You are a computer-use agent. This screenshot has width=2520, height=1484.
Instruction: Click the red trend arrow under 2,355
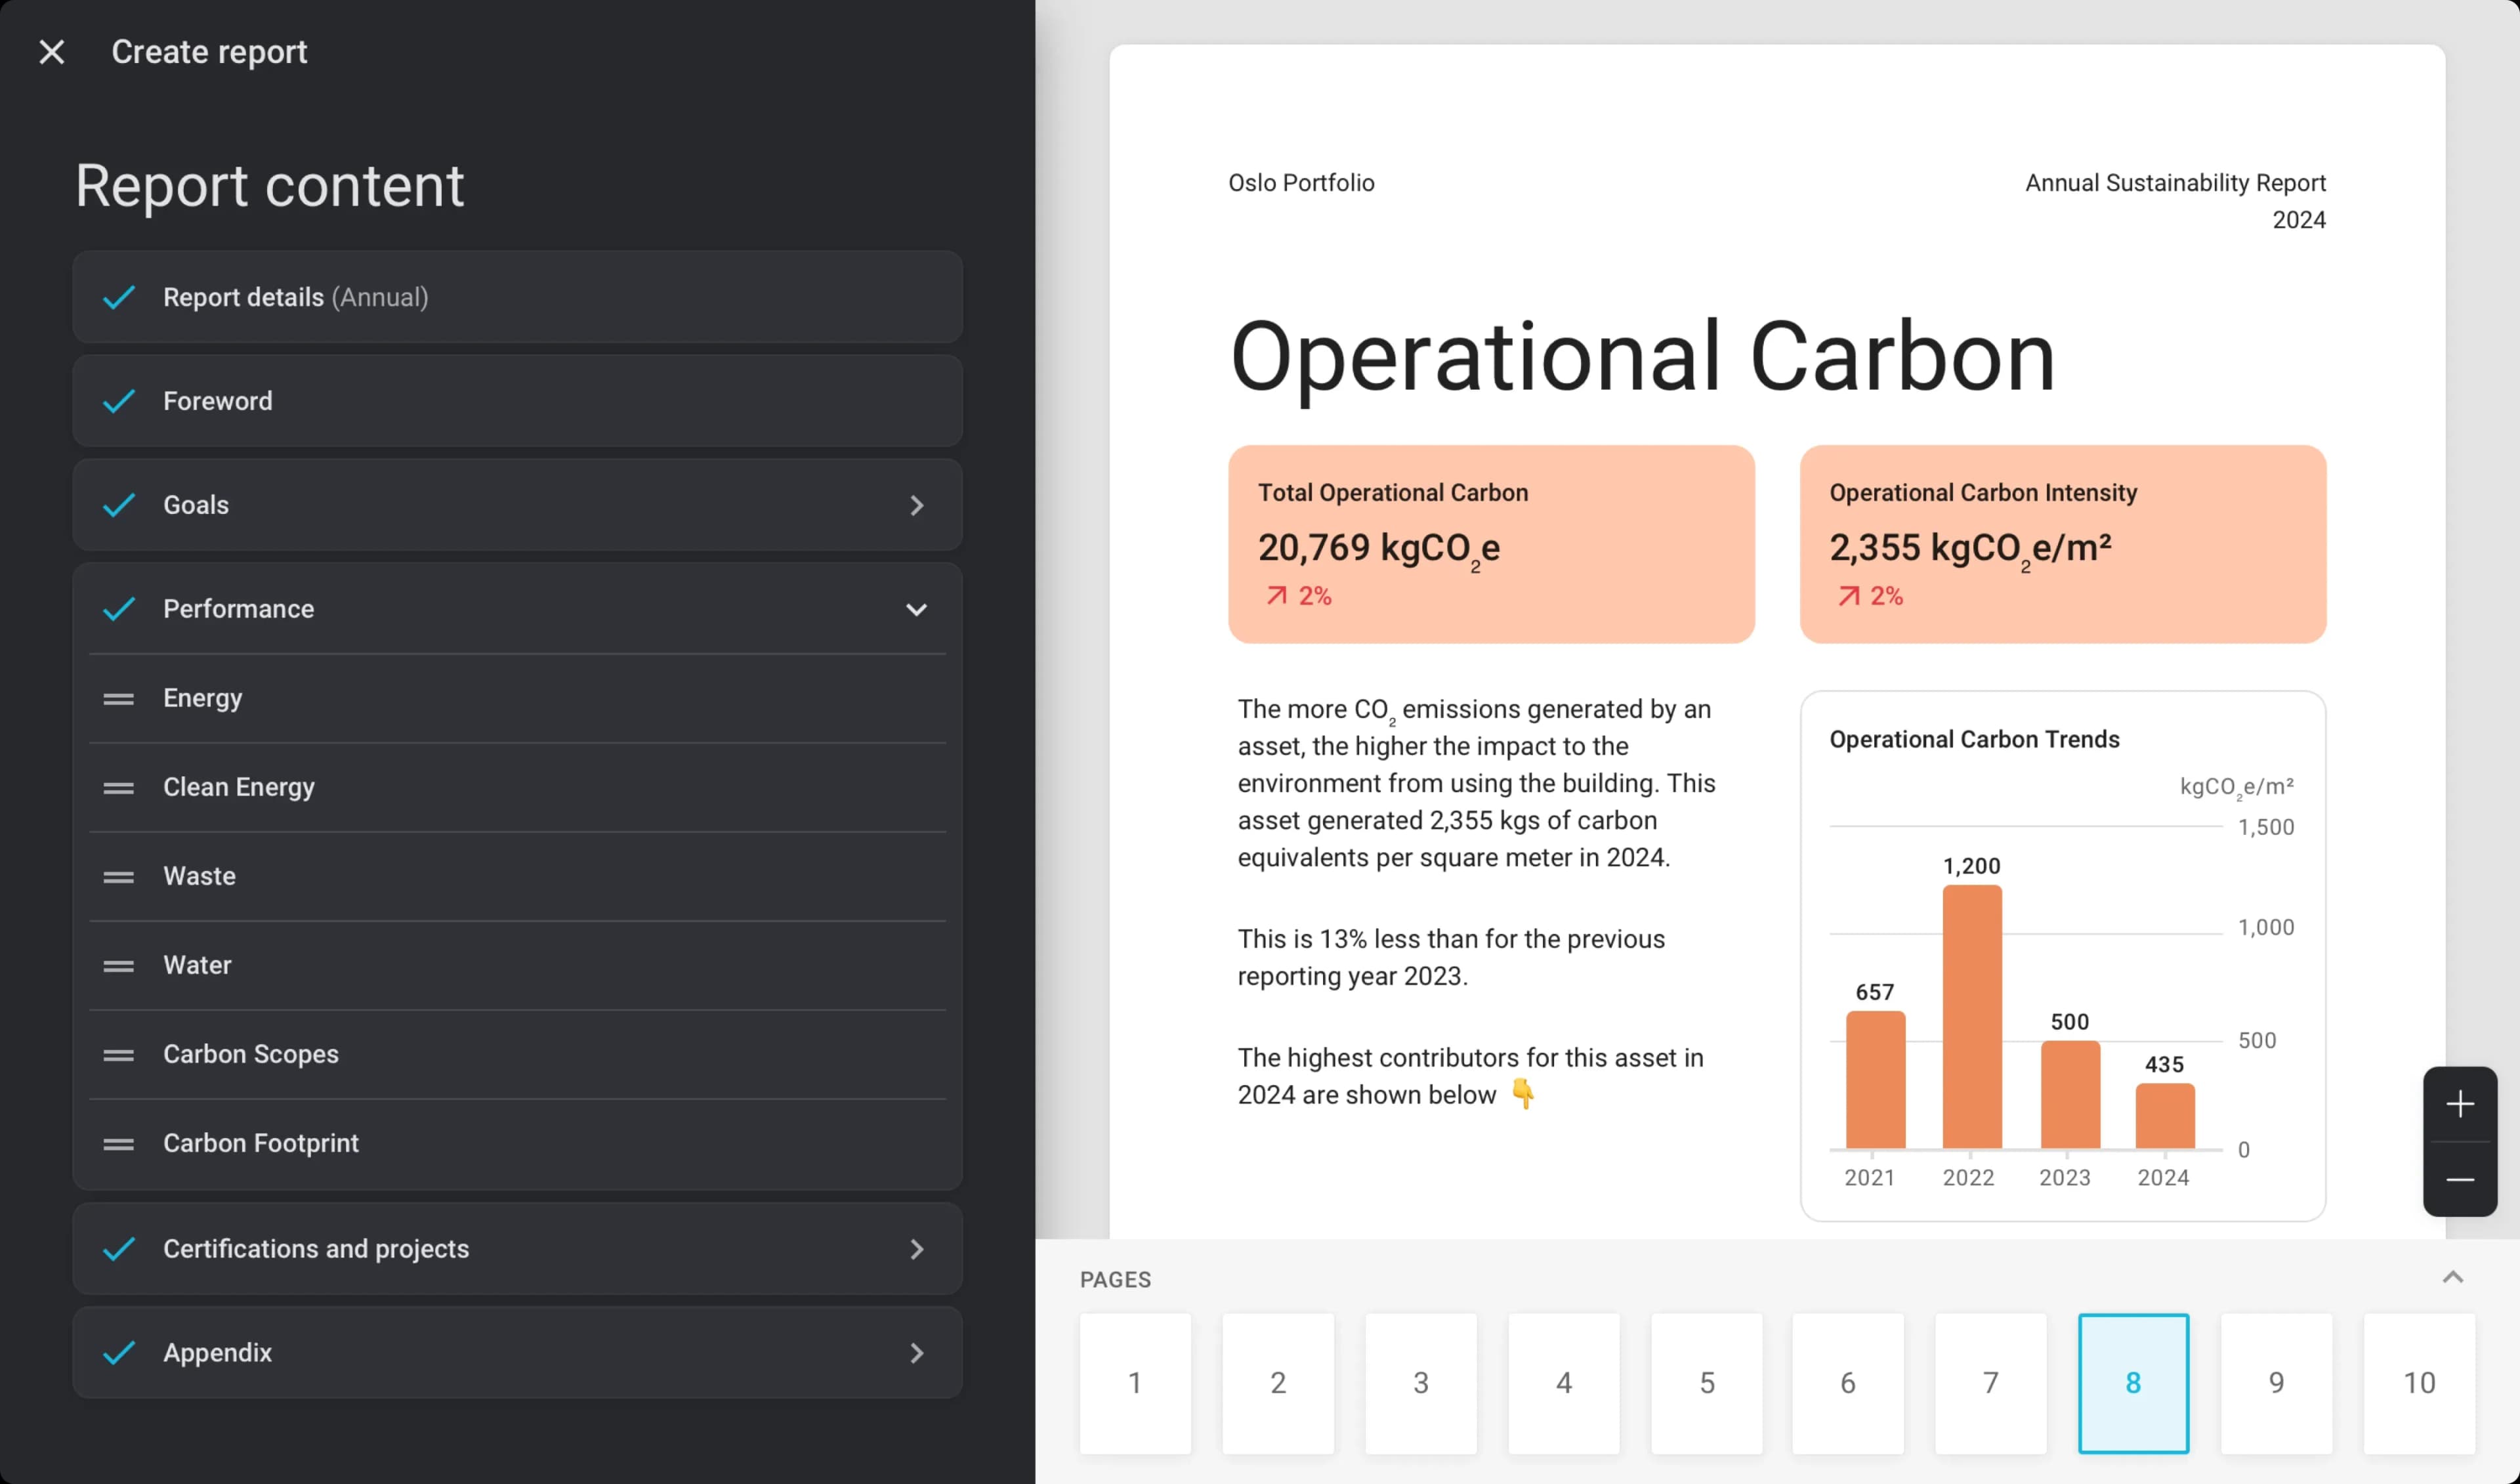(x=1849, y=597)
